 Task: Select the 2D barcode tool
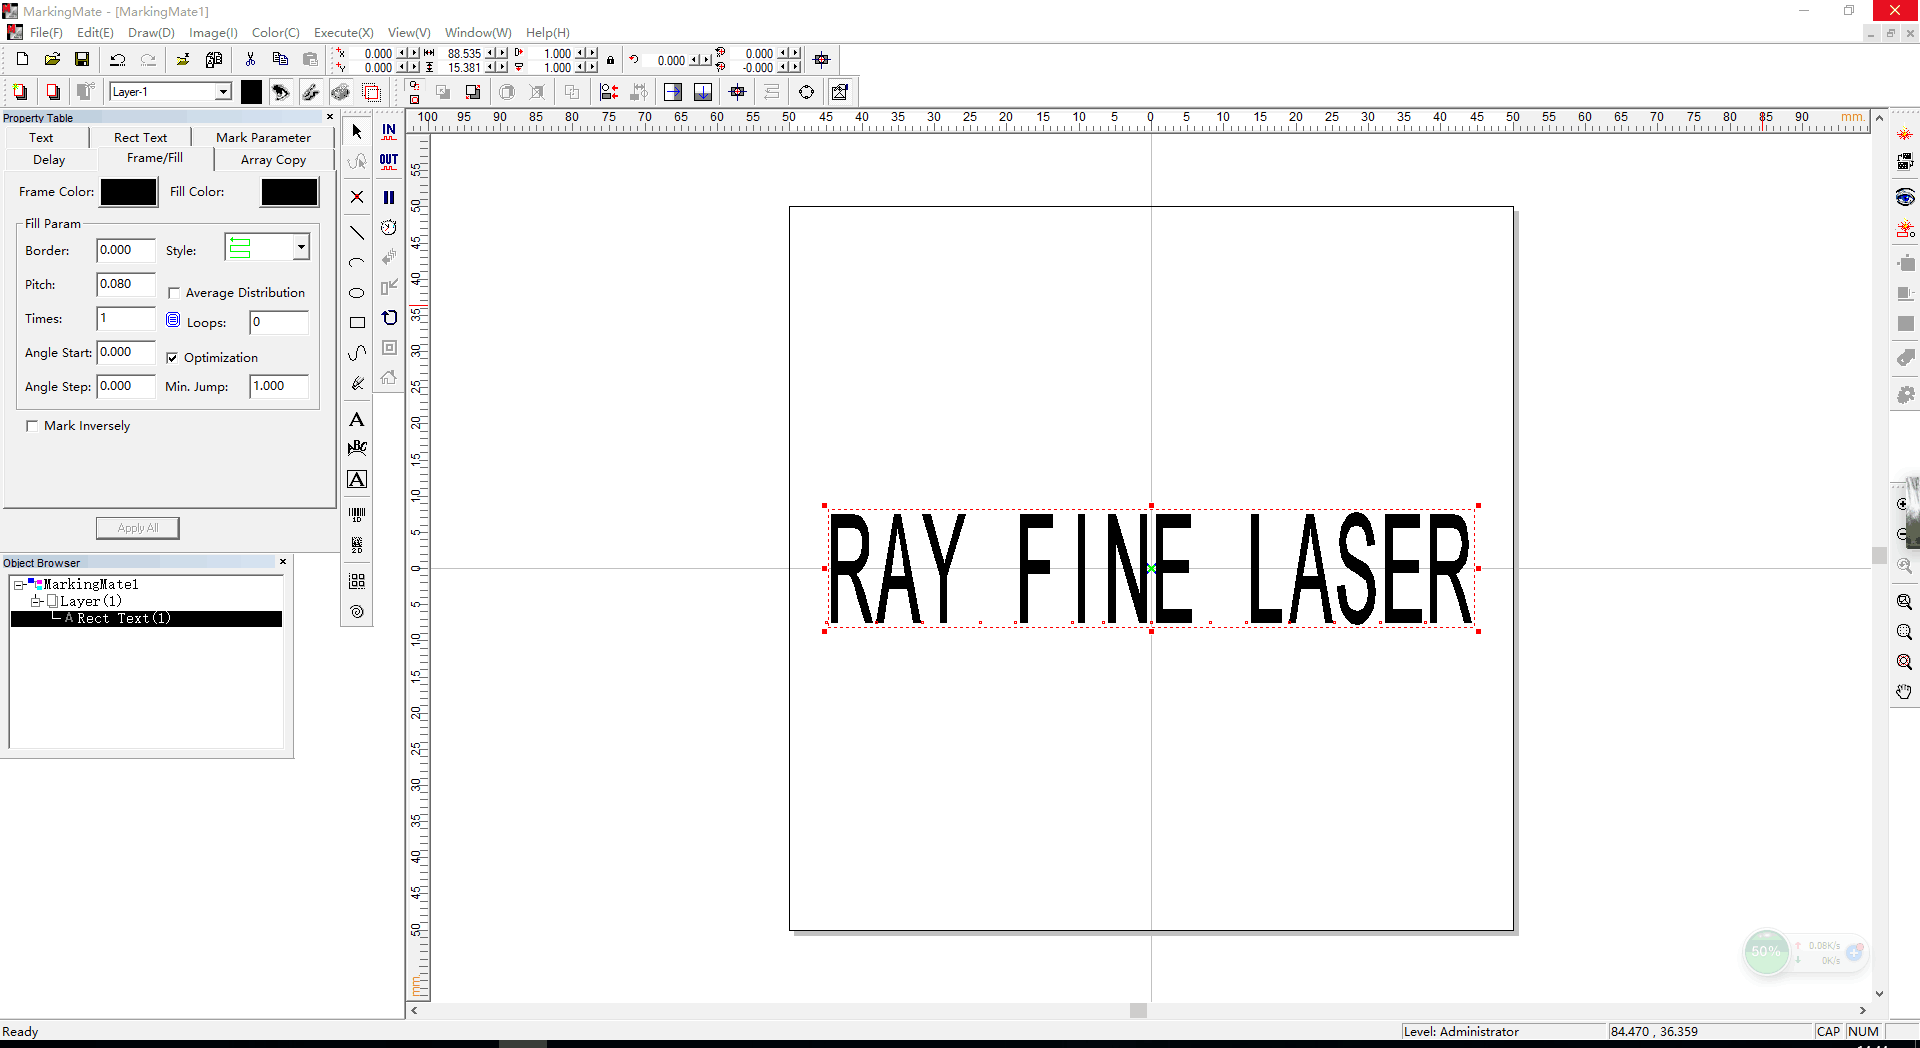pyautogui.click(x=357, y=546)
